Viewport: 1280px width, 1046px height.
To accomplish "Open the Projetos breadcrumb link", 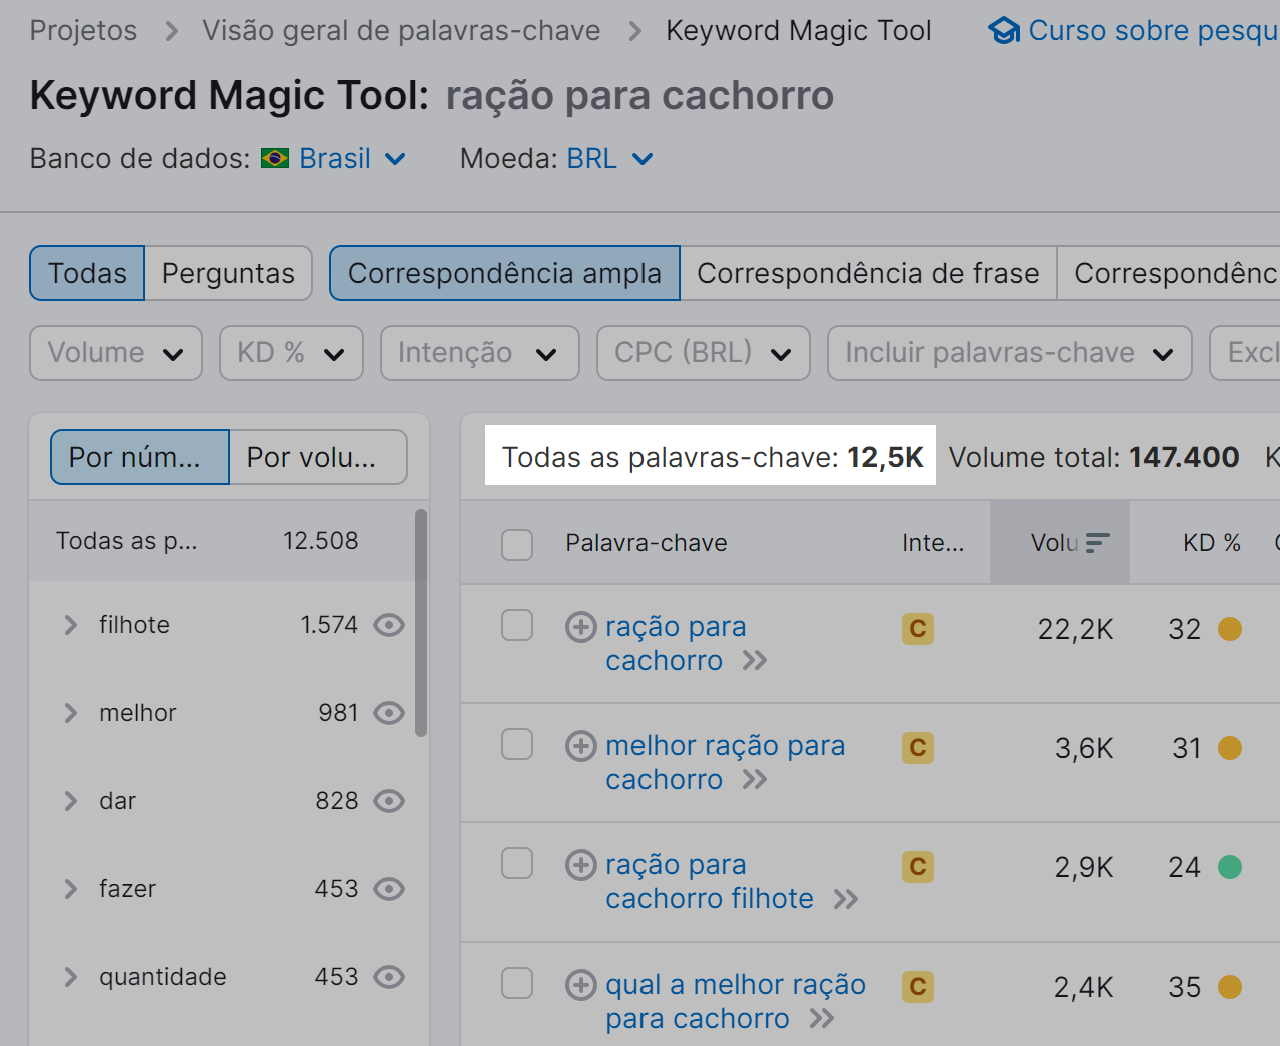I will [x=83, y=30].
